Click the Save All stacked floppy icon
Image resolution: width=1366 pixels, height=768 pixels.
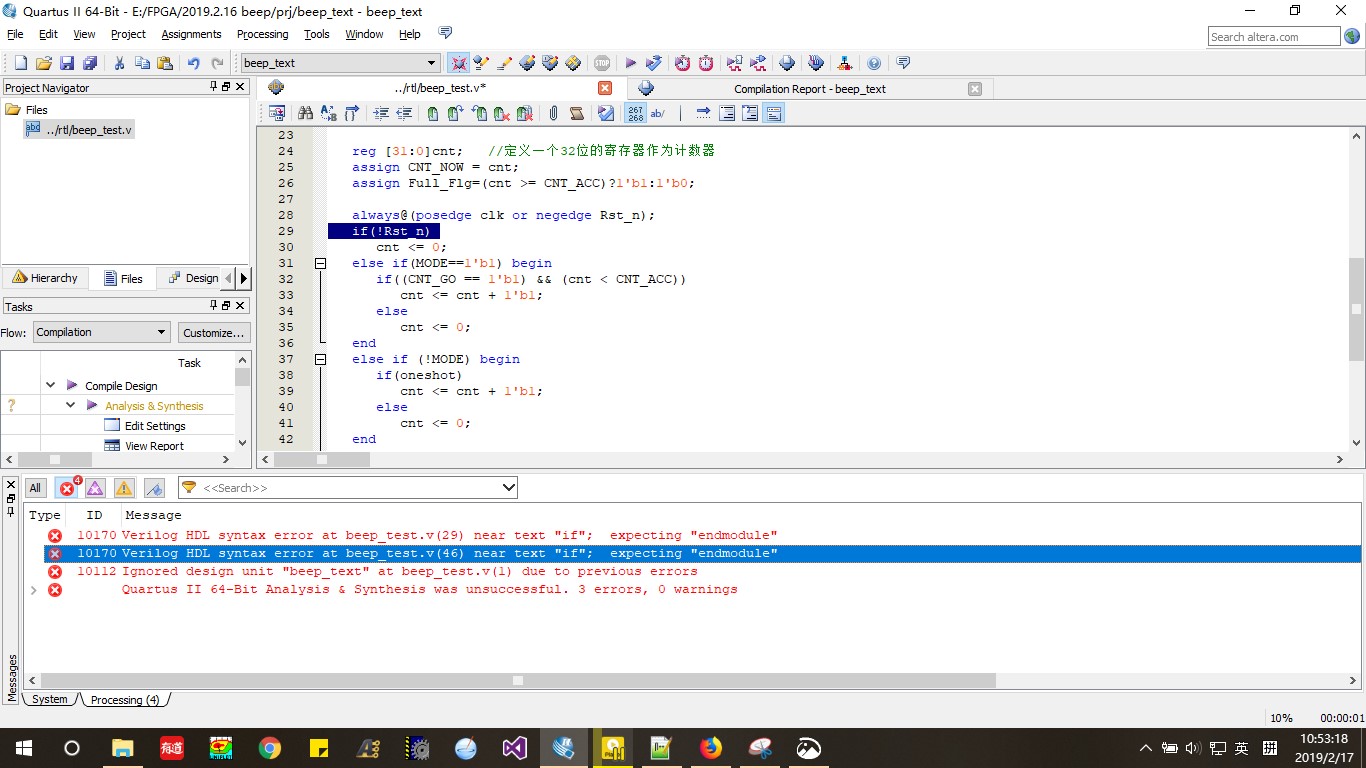tap(90, 63)
